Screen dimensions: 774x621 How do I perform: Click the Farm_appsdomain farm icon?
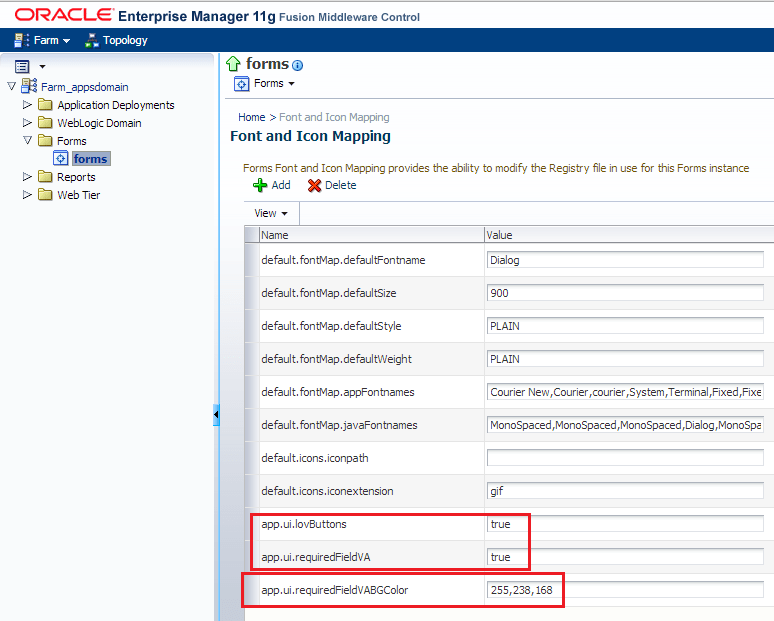point(29,86)
